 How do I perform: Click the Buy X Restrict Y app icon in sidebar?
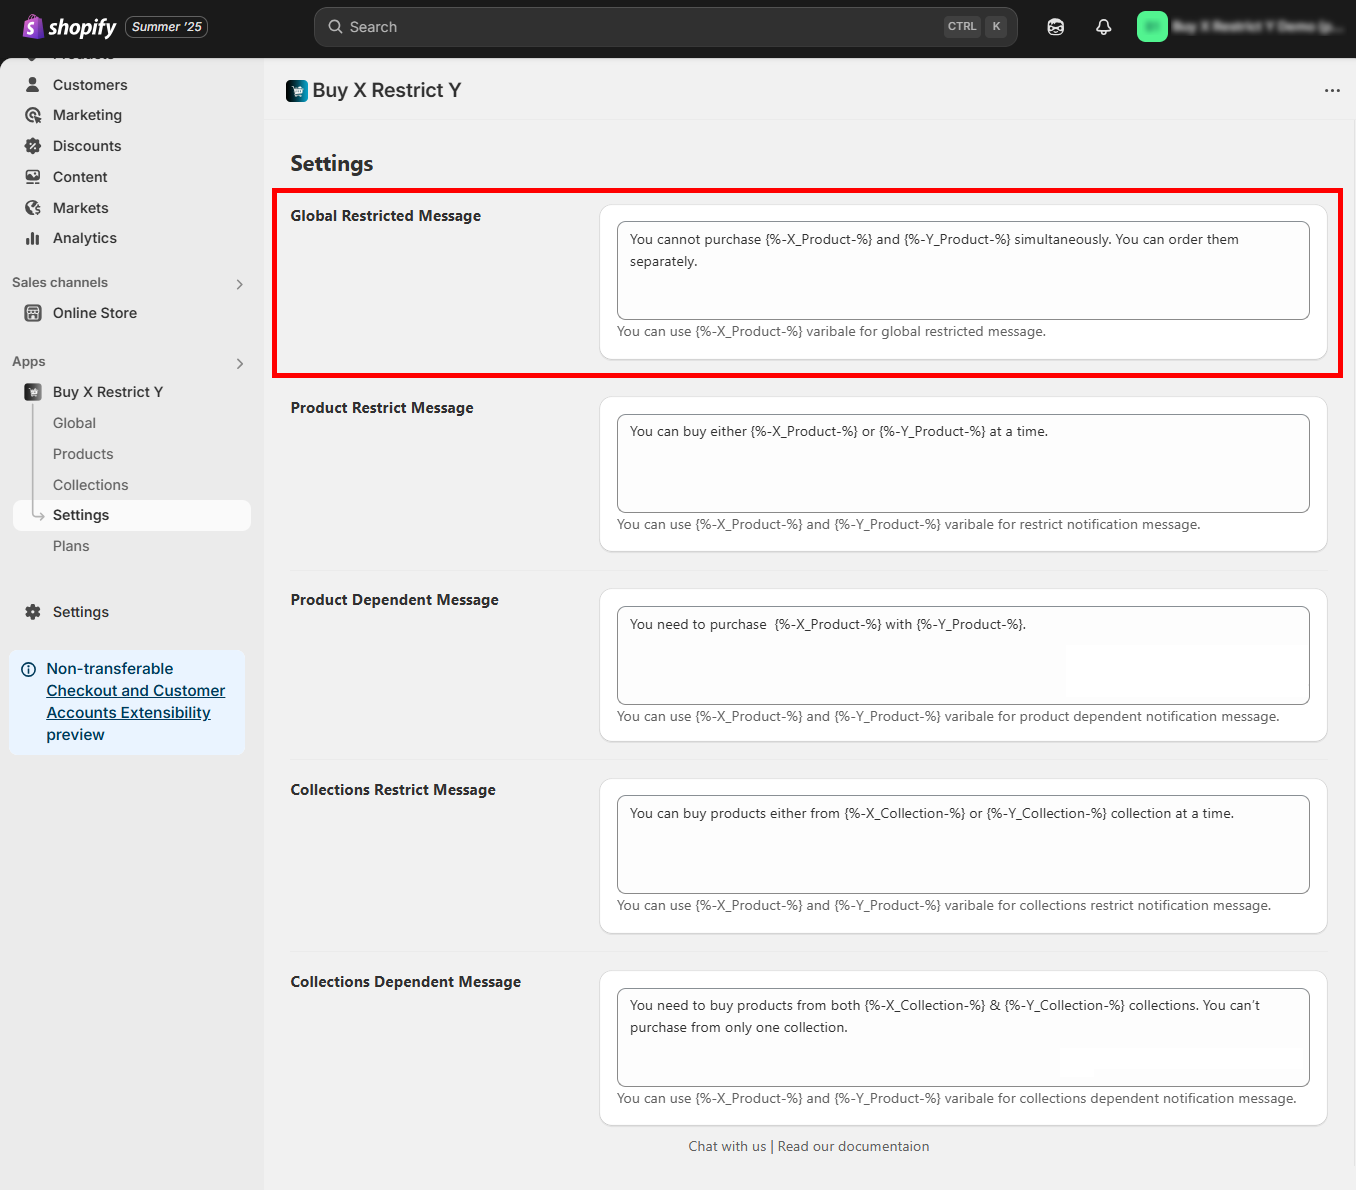(33, 392)
